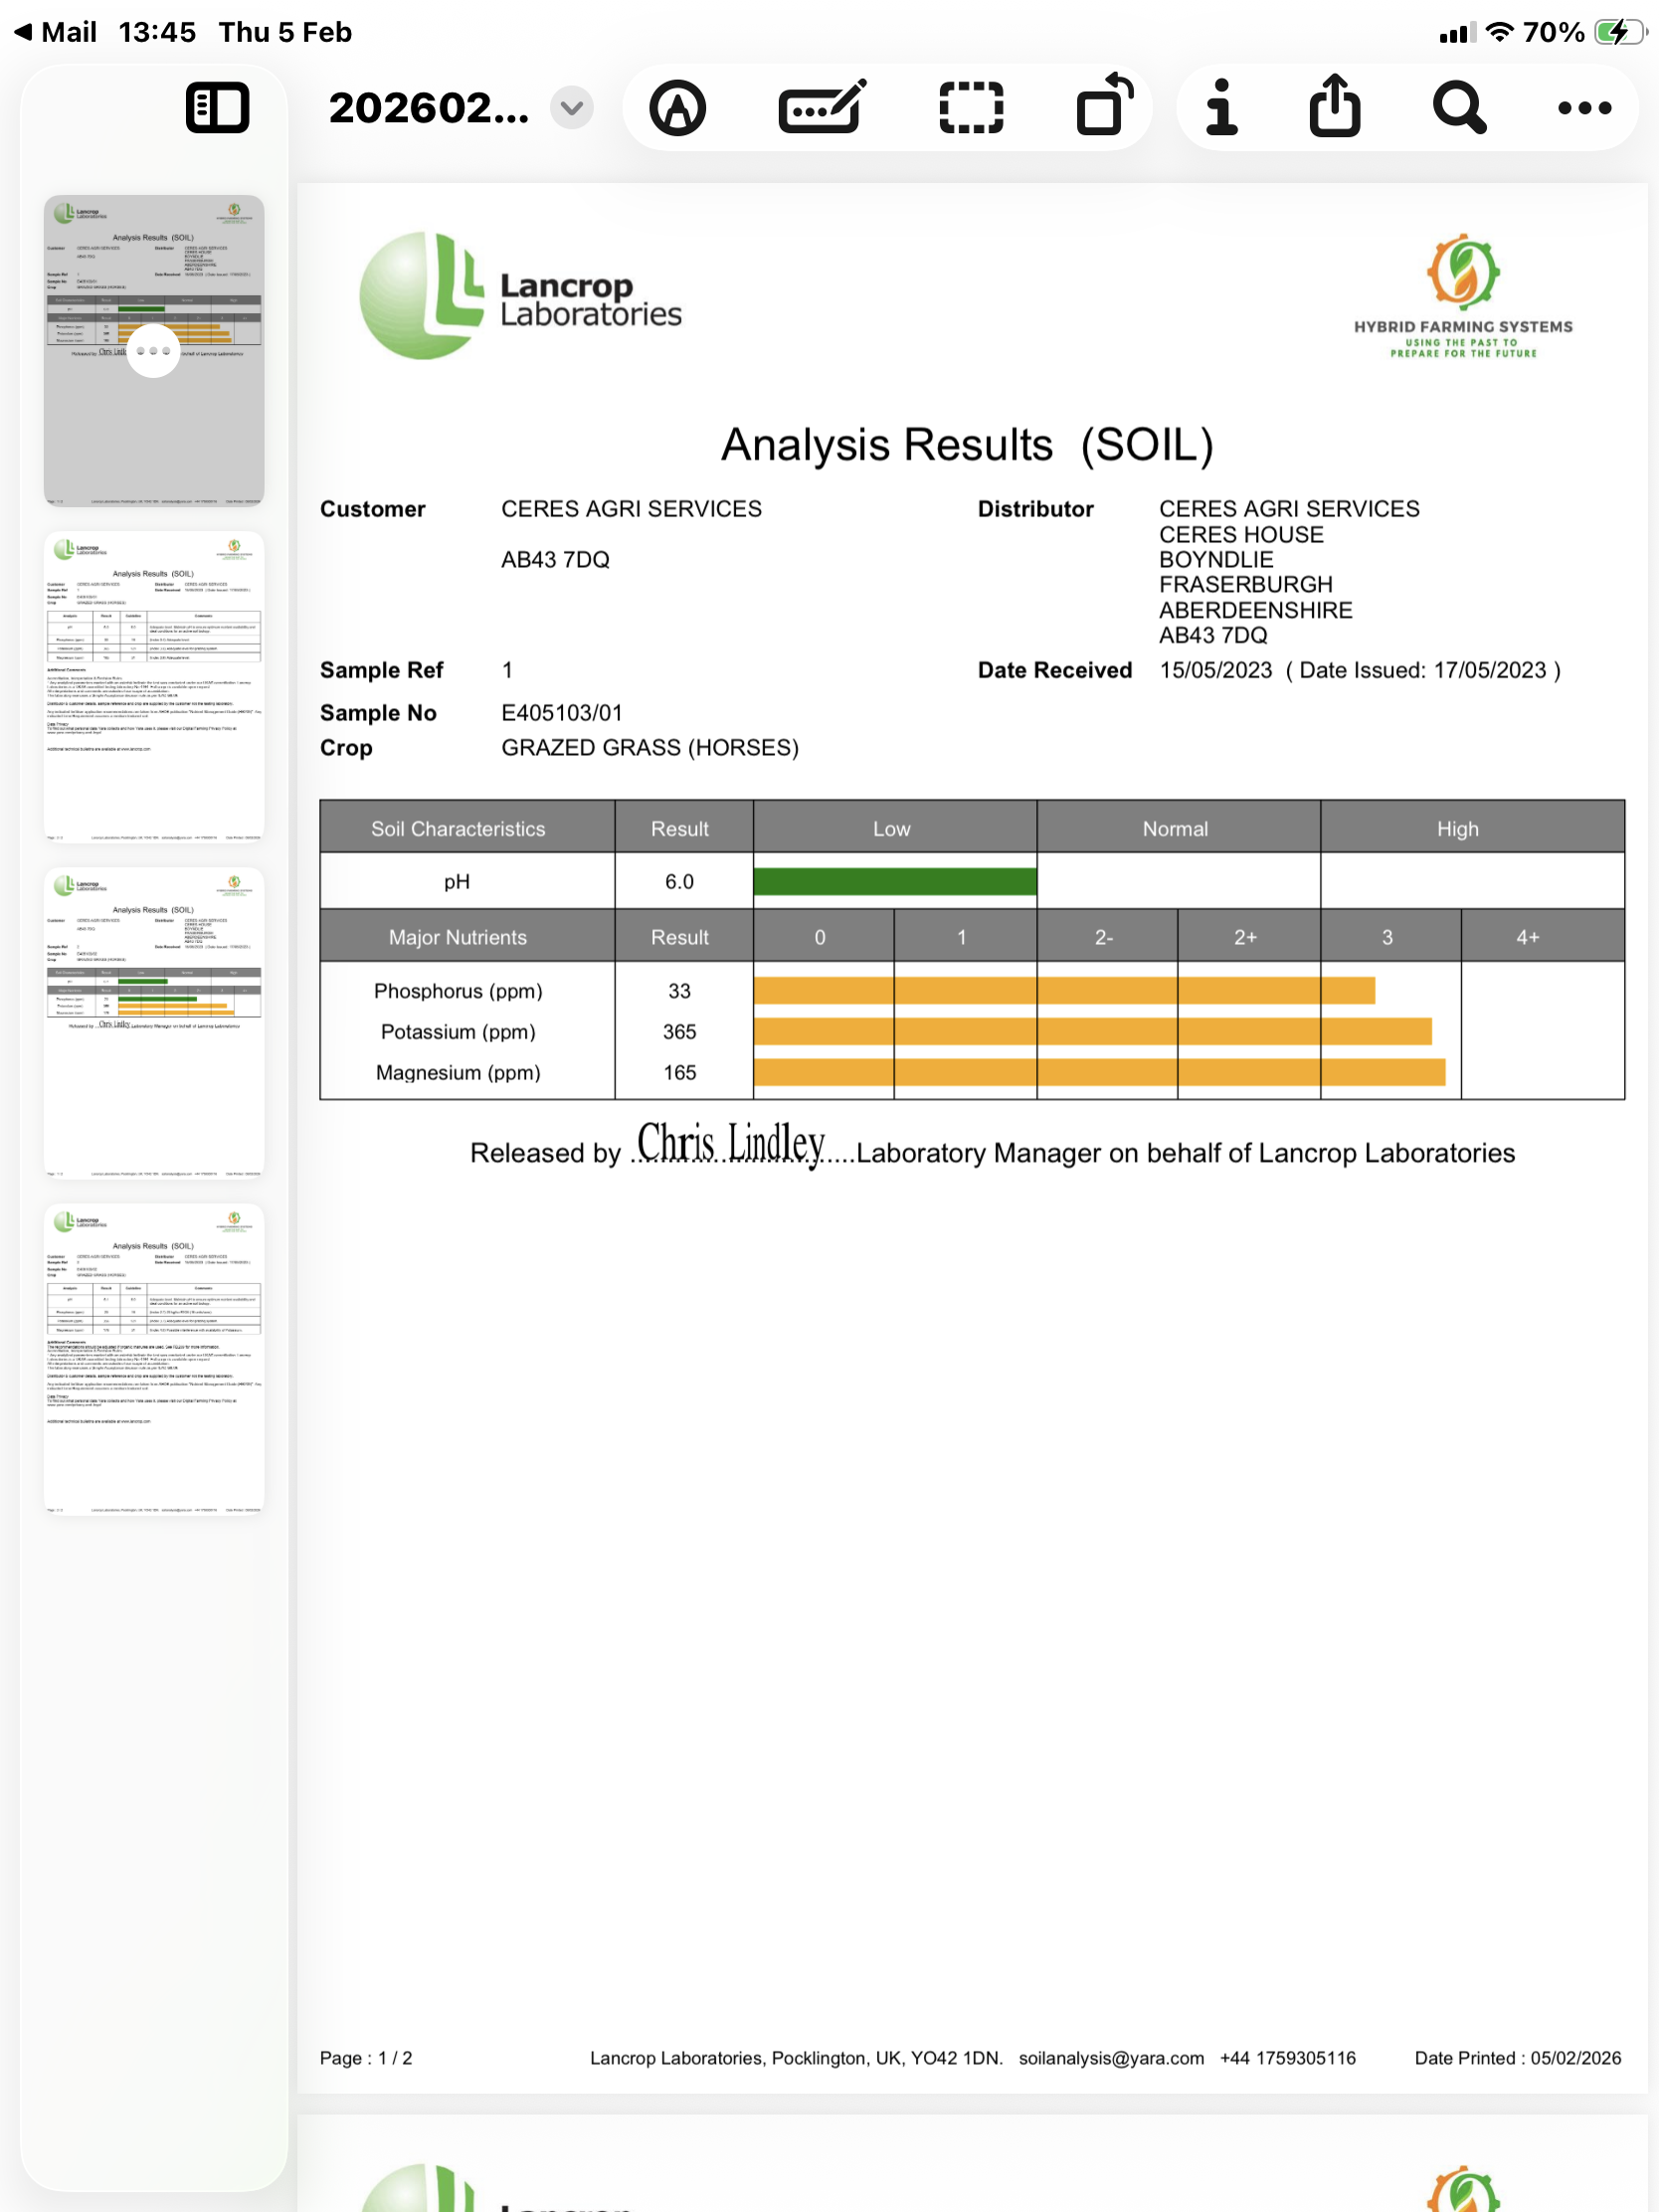Tap the soilanalysis@yara.com email link
1659x2212 pixels.
tap(1110, 2058)
